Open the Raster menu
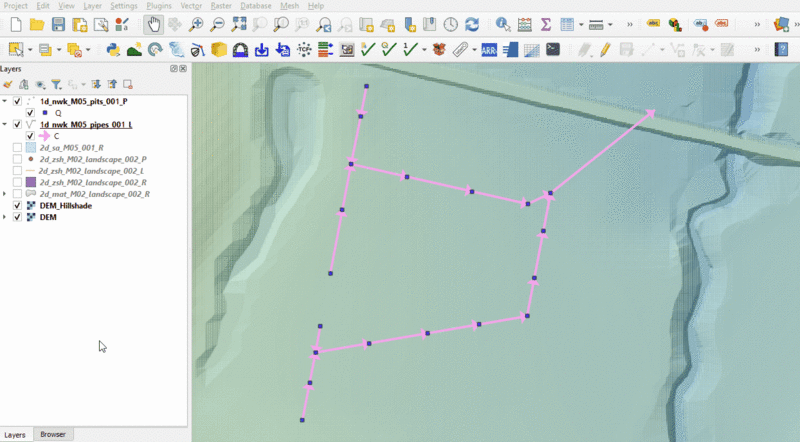The height and width of the screenshot is (442, 800). pos(223,6)
